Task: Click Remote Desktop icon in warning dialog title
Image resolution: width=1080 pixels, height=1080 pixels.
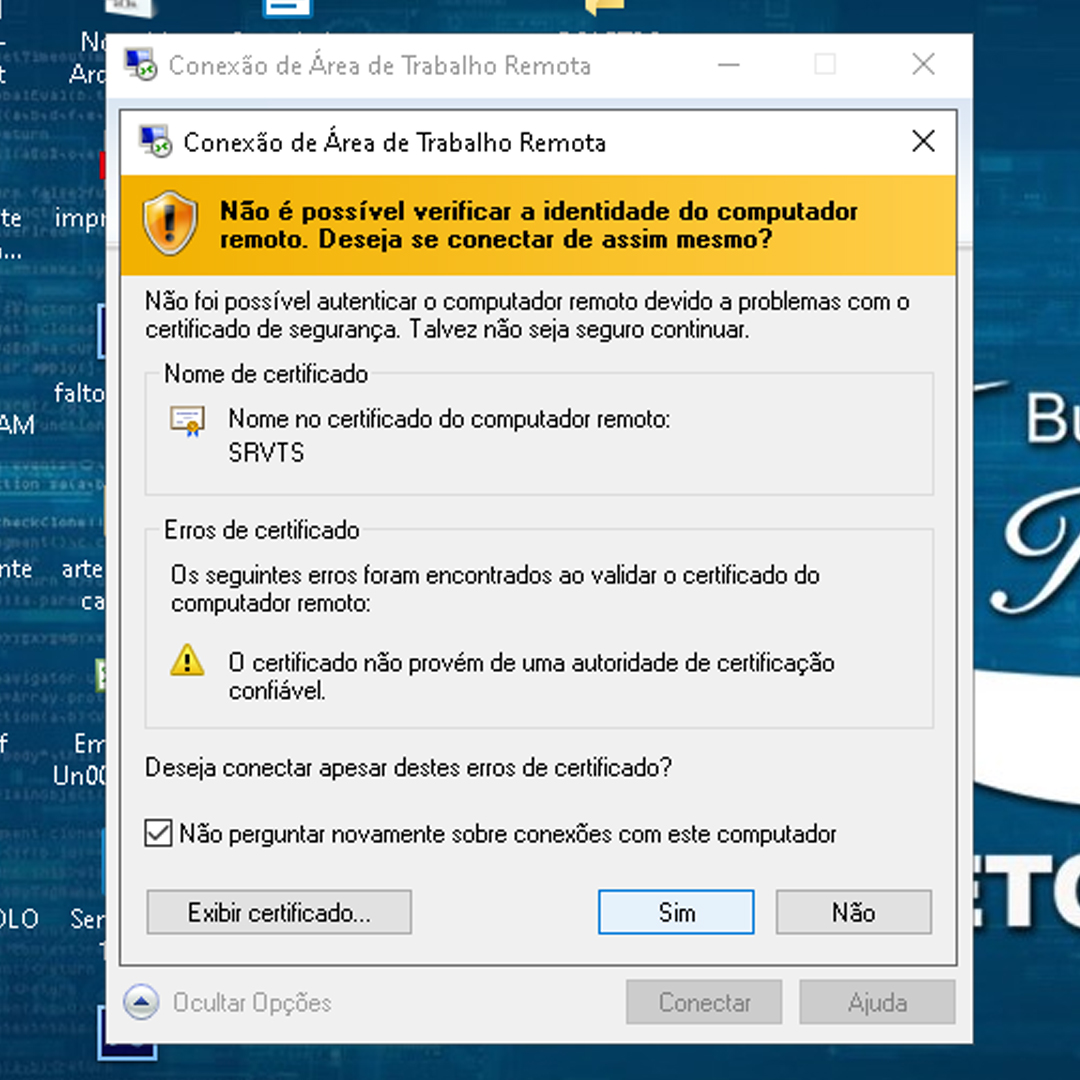Action: [156, 142]
